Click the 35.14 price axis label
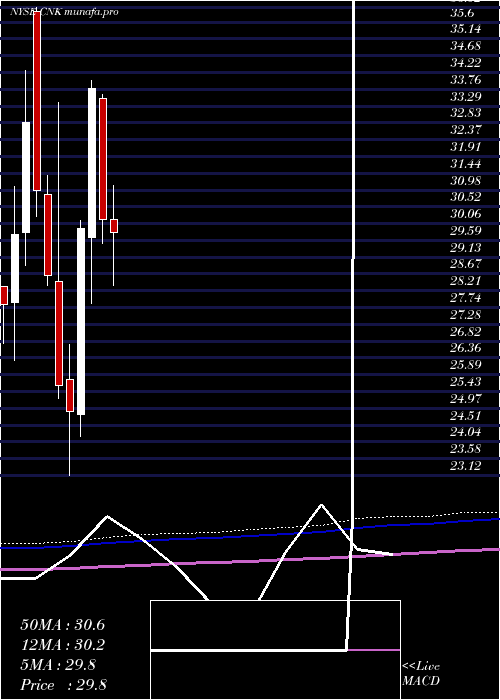The width and height of the screenshot is (500, 700). [x=466, y=29]
